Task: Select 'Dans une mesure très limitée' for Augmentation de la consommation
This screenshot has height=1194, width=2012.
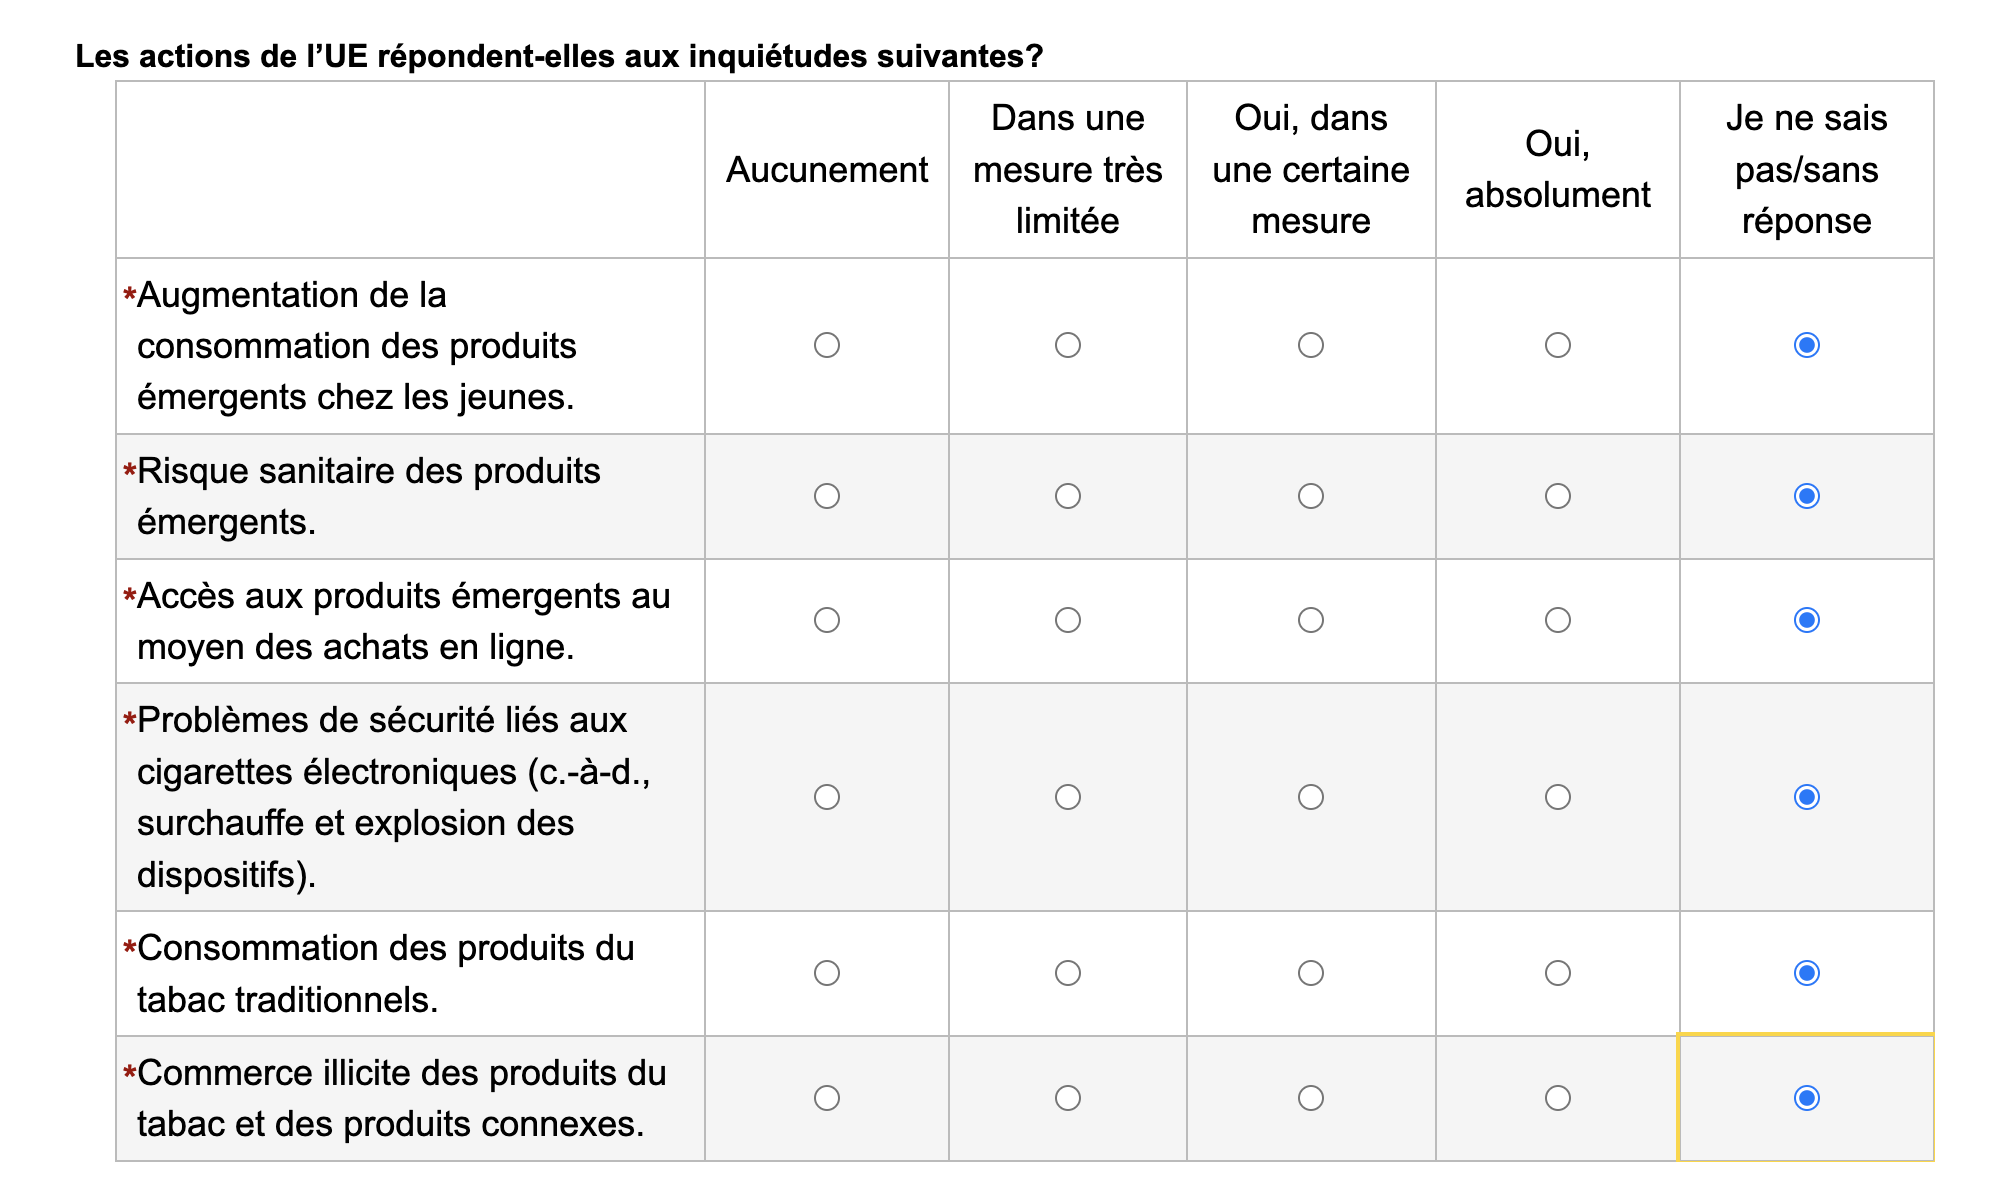Action: click(1068, 345)
